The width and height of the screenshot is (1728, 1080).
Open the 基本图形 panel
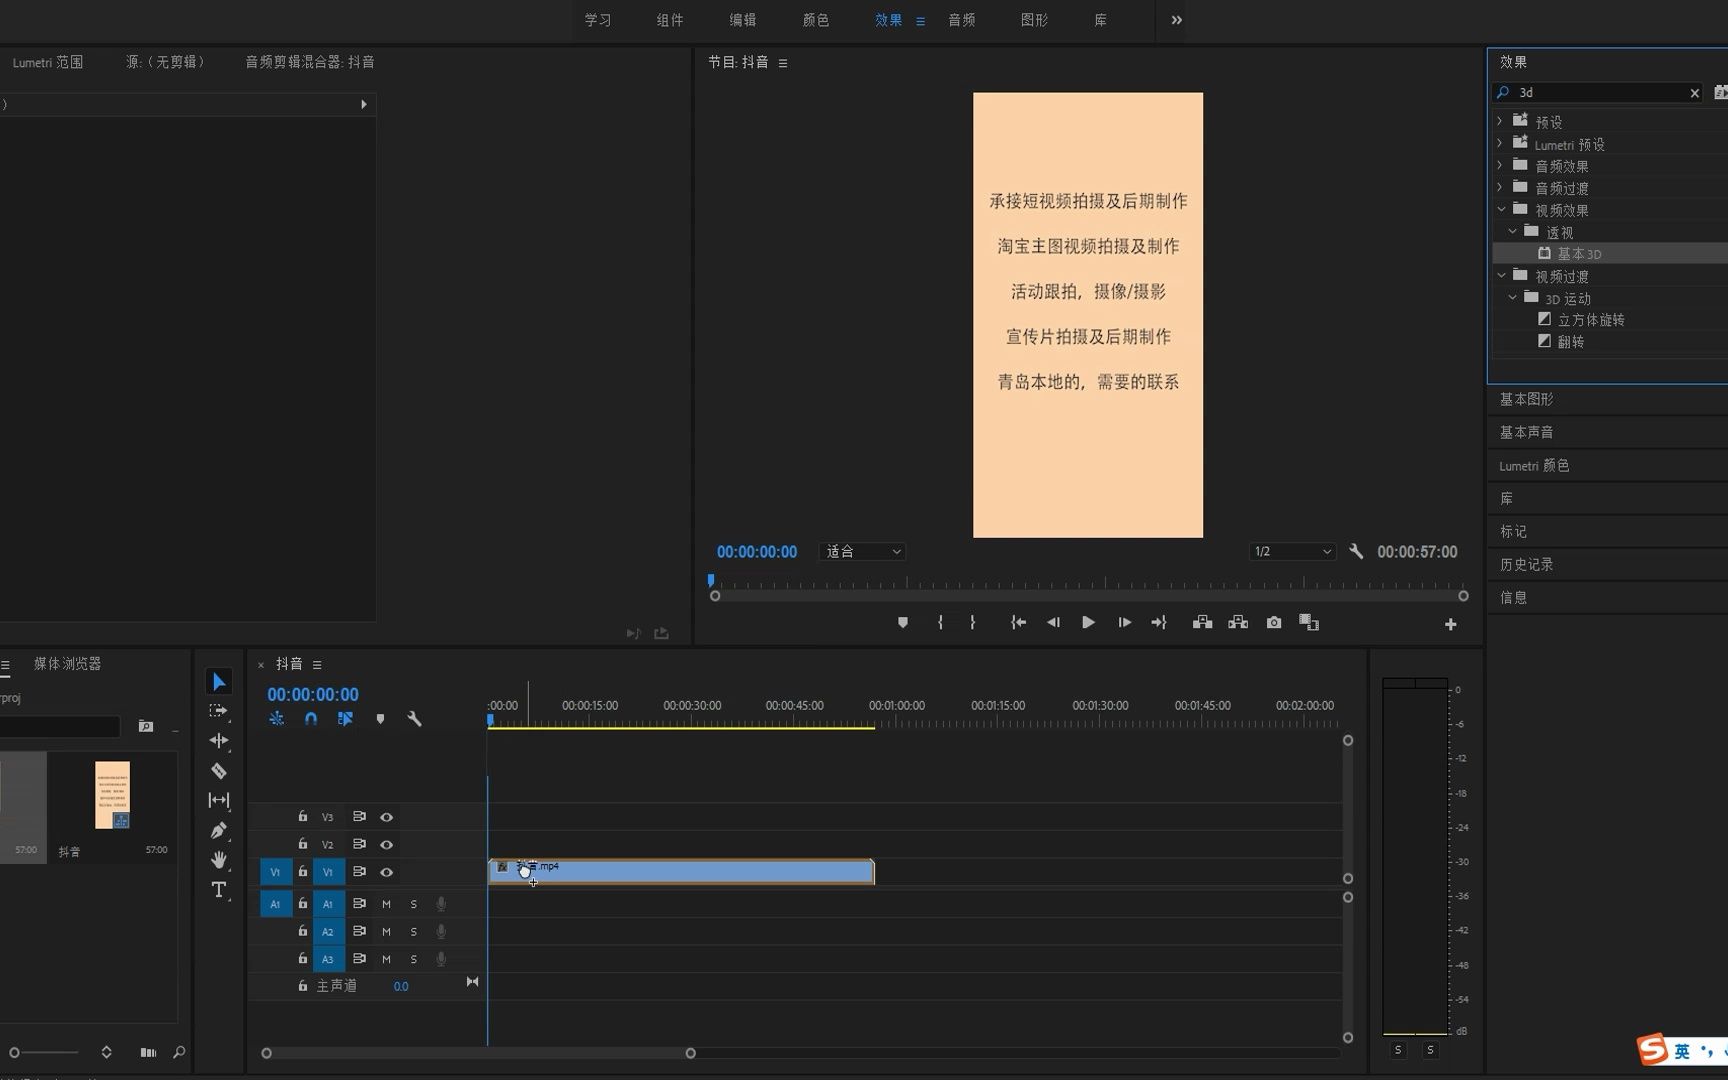1526,399
